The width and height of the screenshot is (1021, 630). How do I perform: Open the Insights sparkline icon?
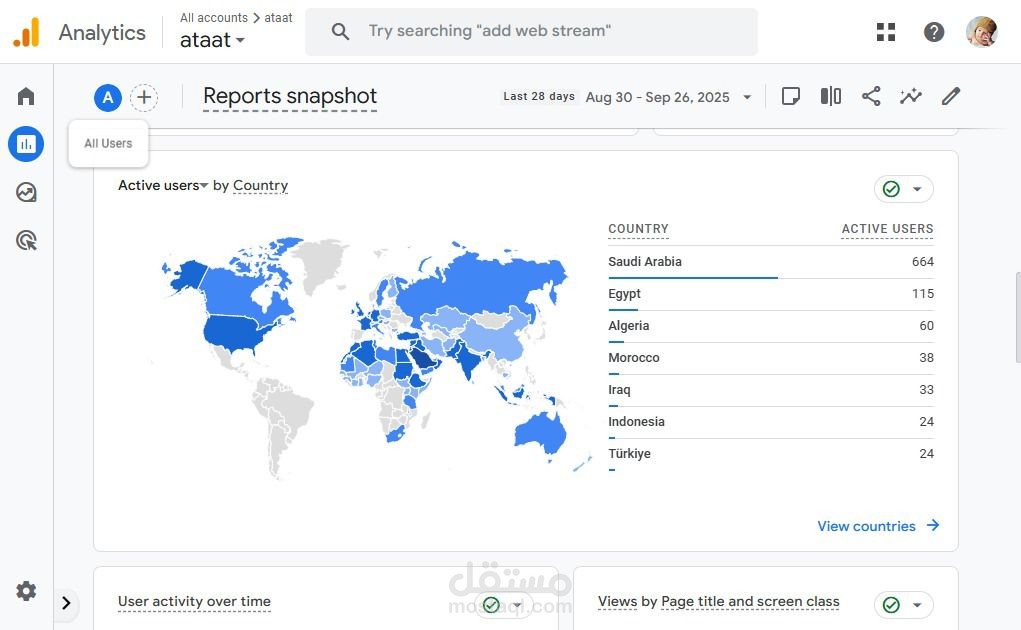pyautogui.click(x=910, y=96)
